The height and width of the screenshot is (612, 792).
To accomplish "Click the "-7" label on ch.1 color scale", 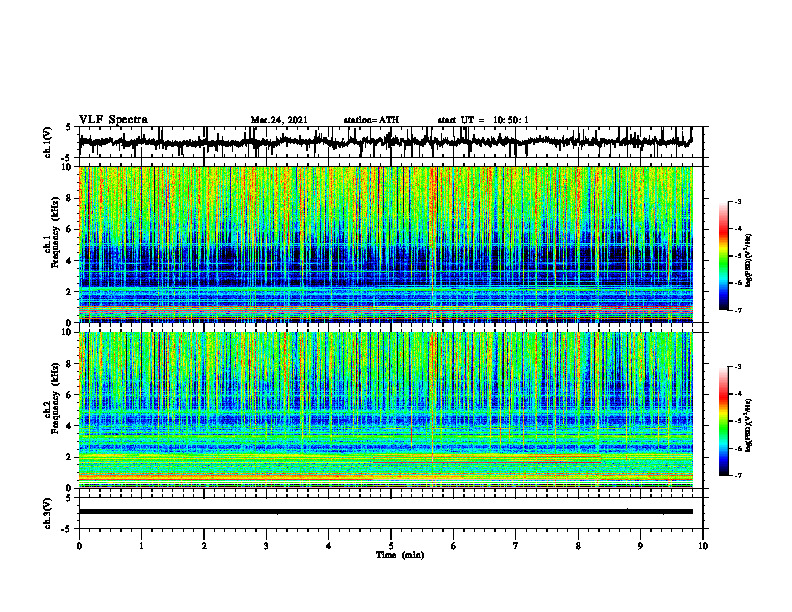I will [x=738, y=310].
